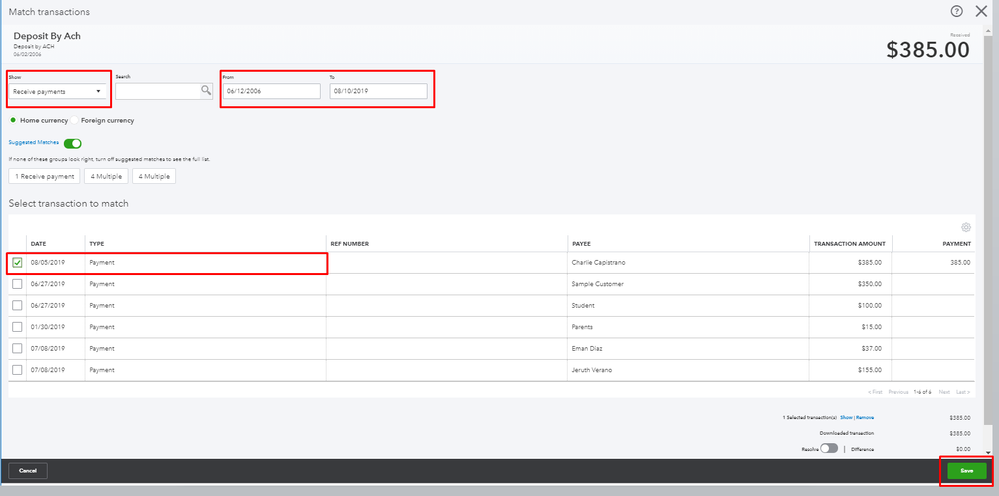Click the PAYMENT column header
Viewport: 999px width, 496px height.
(x=957, y=244)
